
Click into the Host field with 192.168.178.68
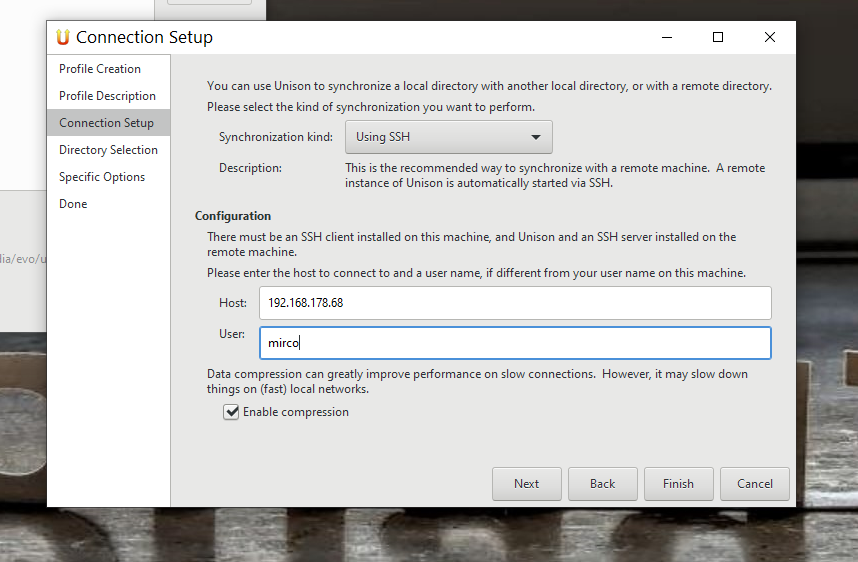click(x=514, y=302)
